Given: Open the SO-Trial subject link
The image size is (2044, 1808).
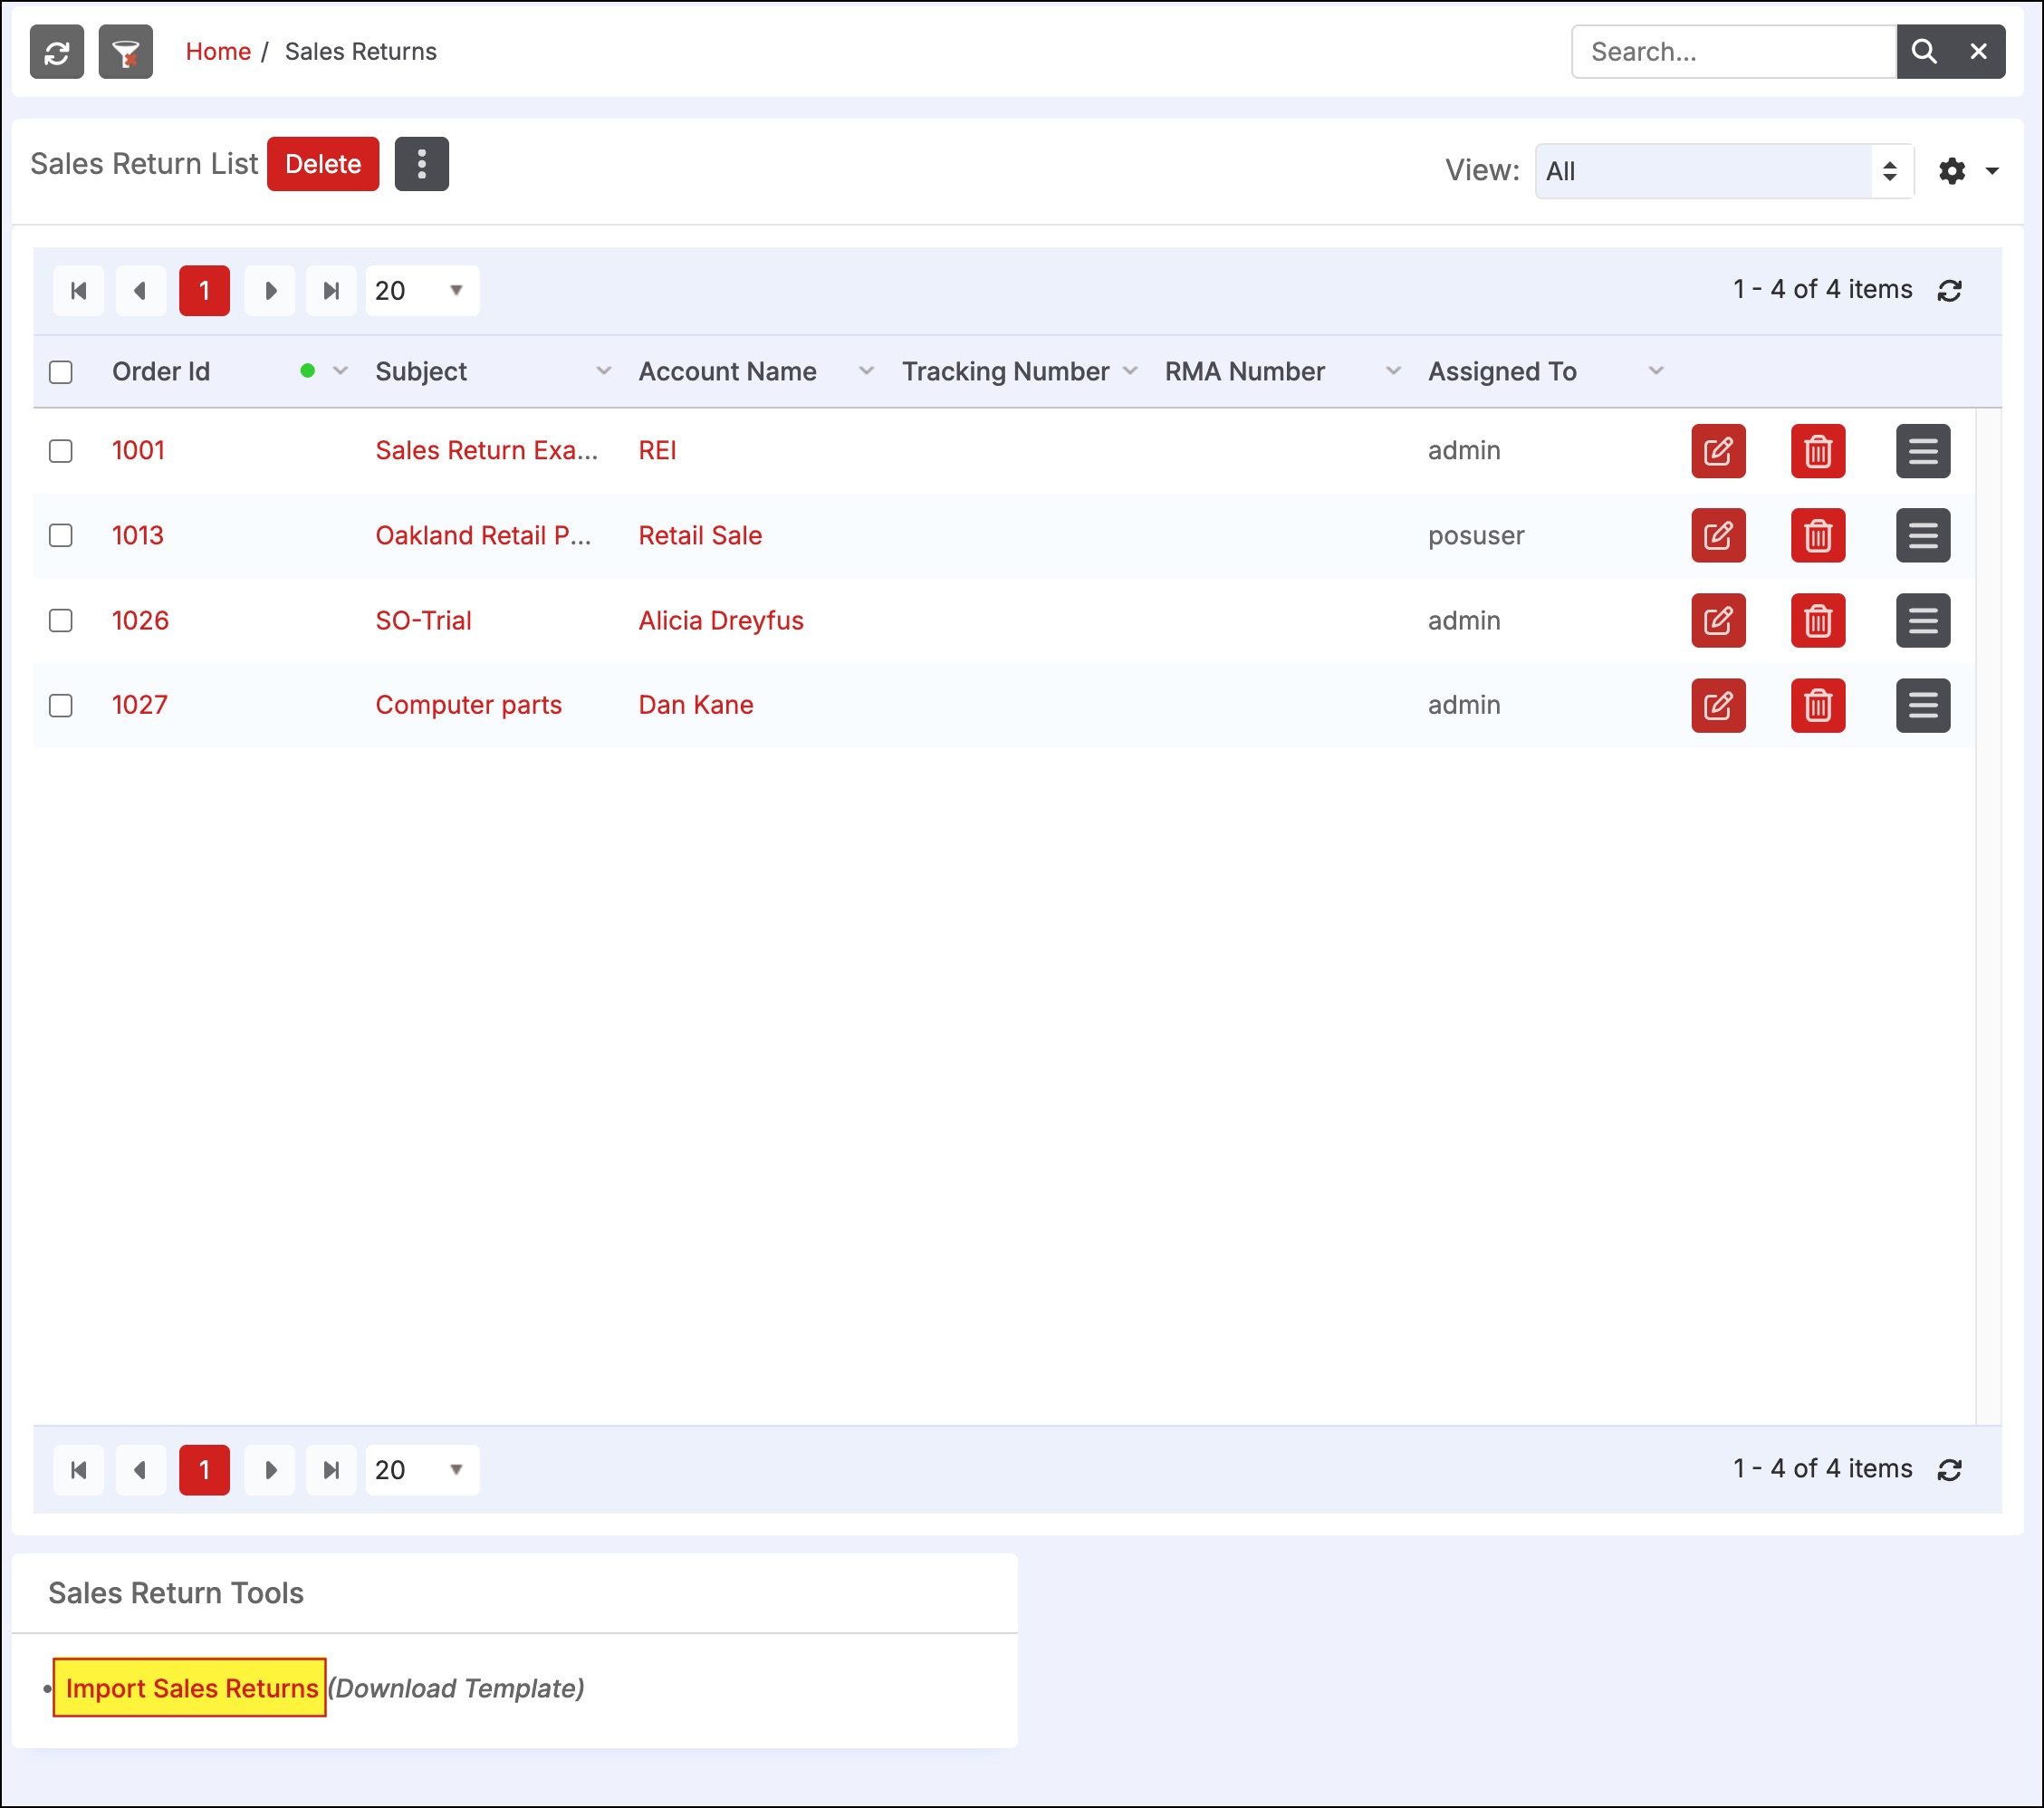Looking at the screenshot, I should pyautogui.click(x=424, y=621).
